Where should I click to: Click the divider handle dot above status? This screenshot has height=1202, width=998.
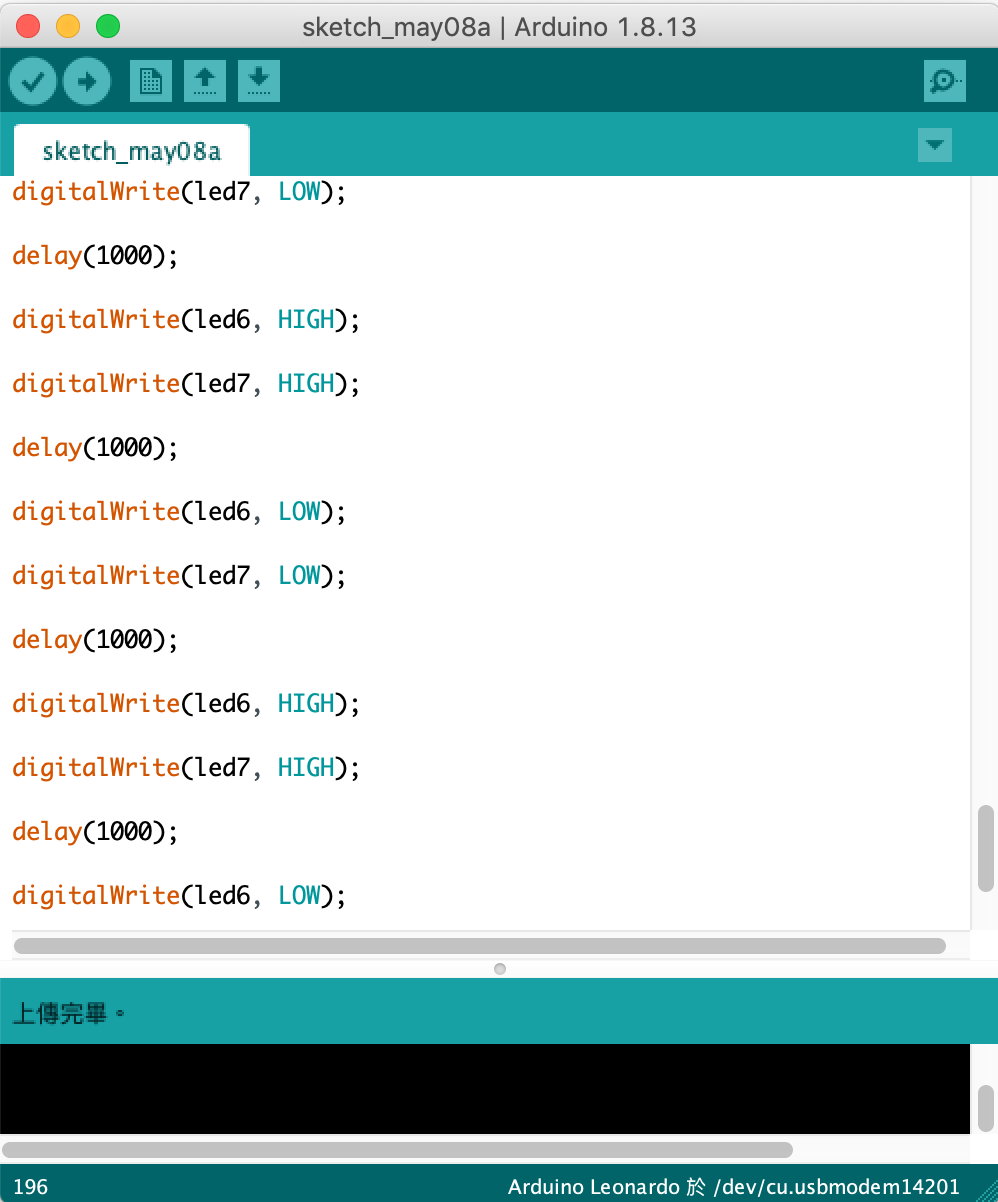point(500,969)
